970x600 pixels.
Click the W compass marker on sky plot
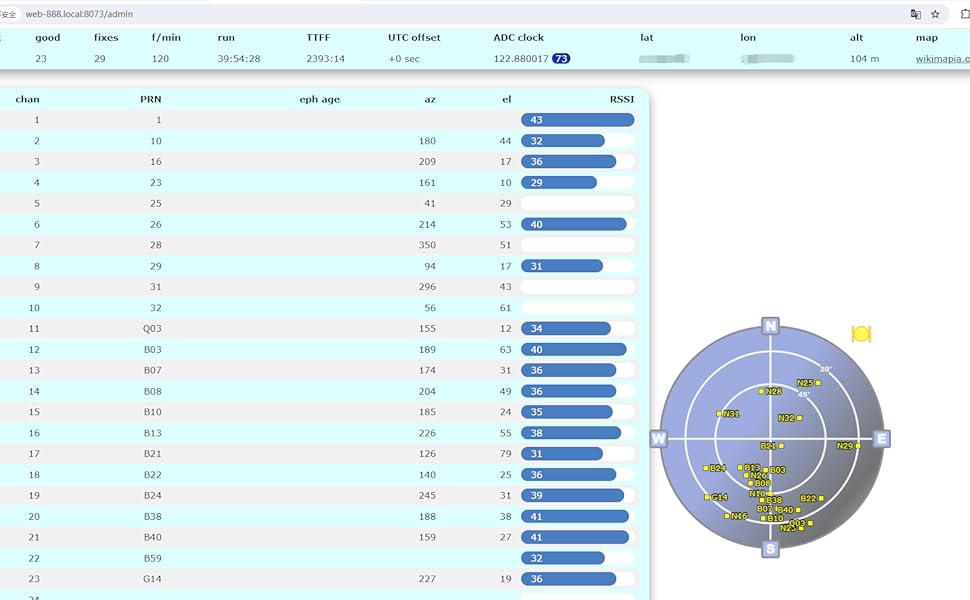click(x=658, y=439)
